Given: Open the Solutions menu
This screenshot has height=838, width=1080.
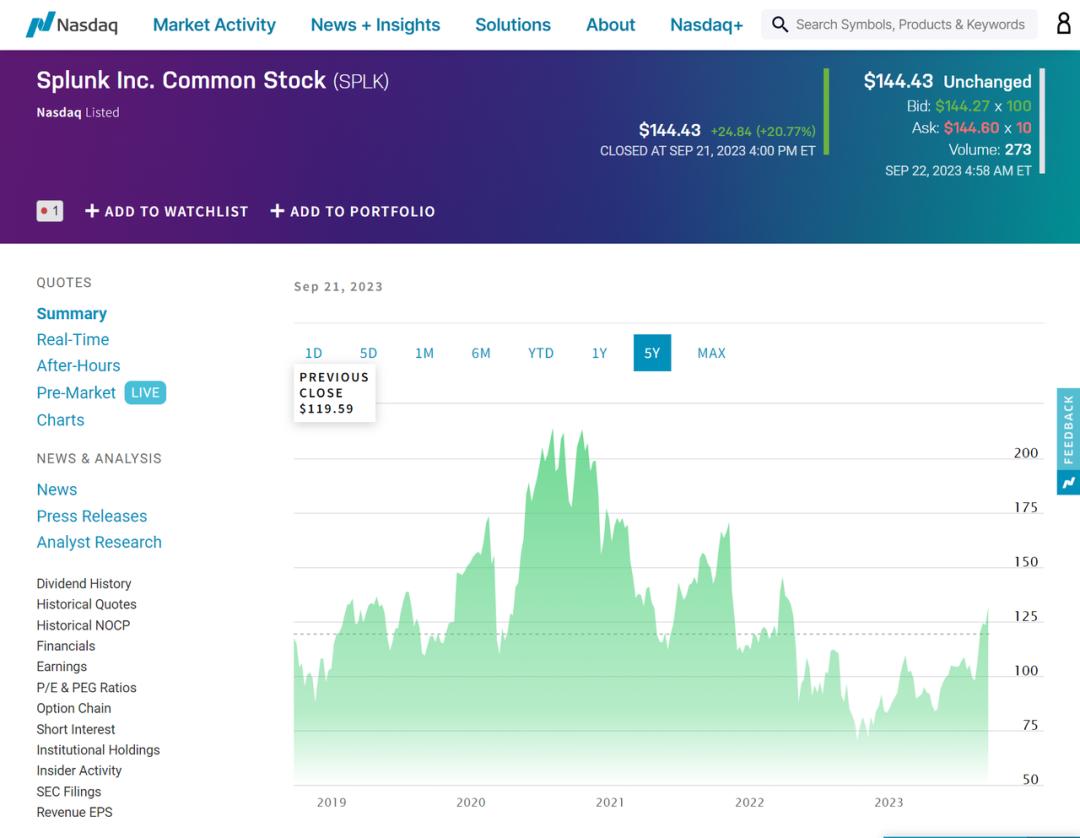Looking at the screenshot, I should tap(513, 25).
